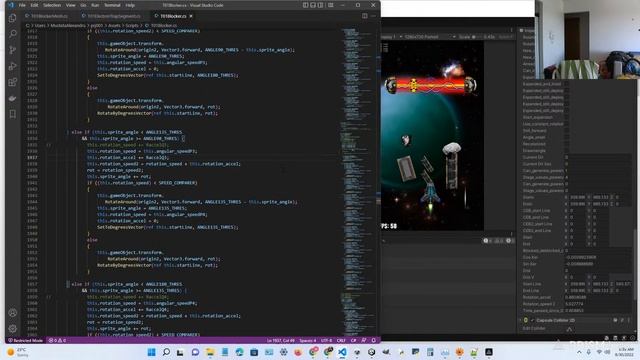Toggle Angle_small checkbox in Inspector

567,137
